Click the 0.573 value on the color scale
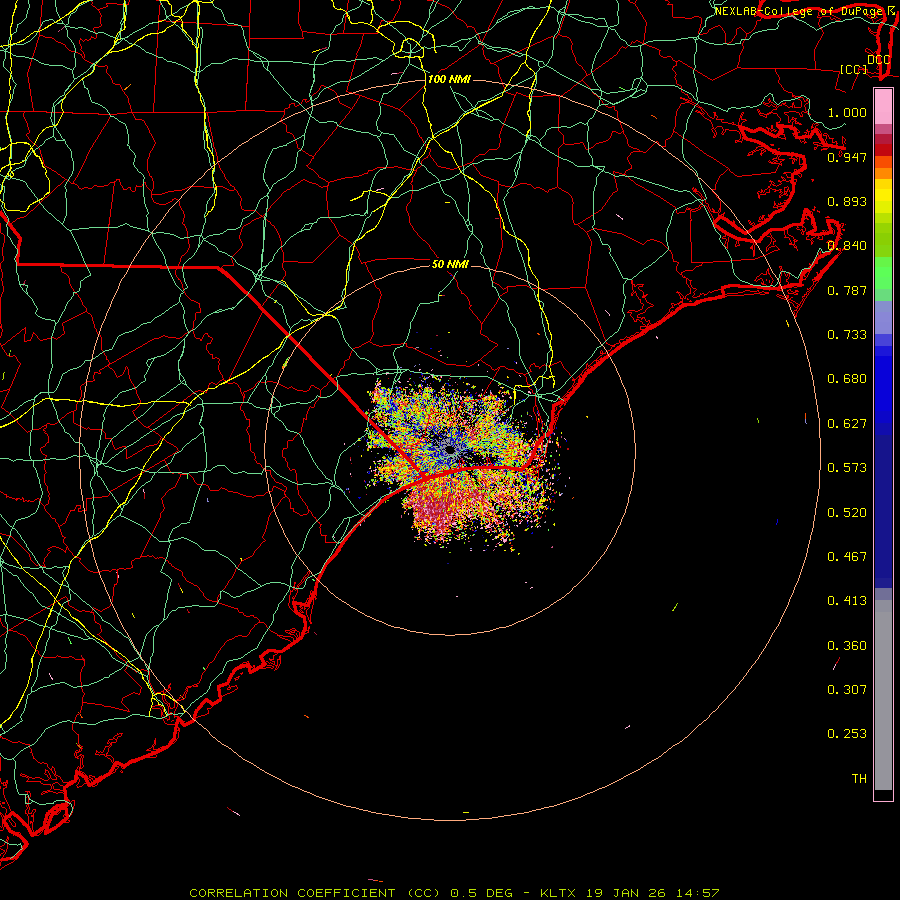Image resolution: width=900 pixels, height=900 pixels. click(x=847, y=468)
